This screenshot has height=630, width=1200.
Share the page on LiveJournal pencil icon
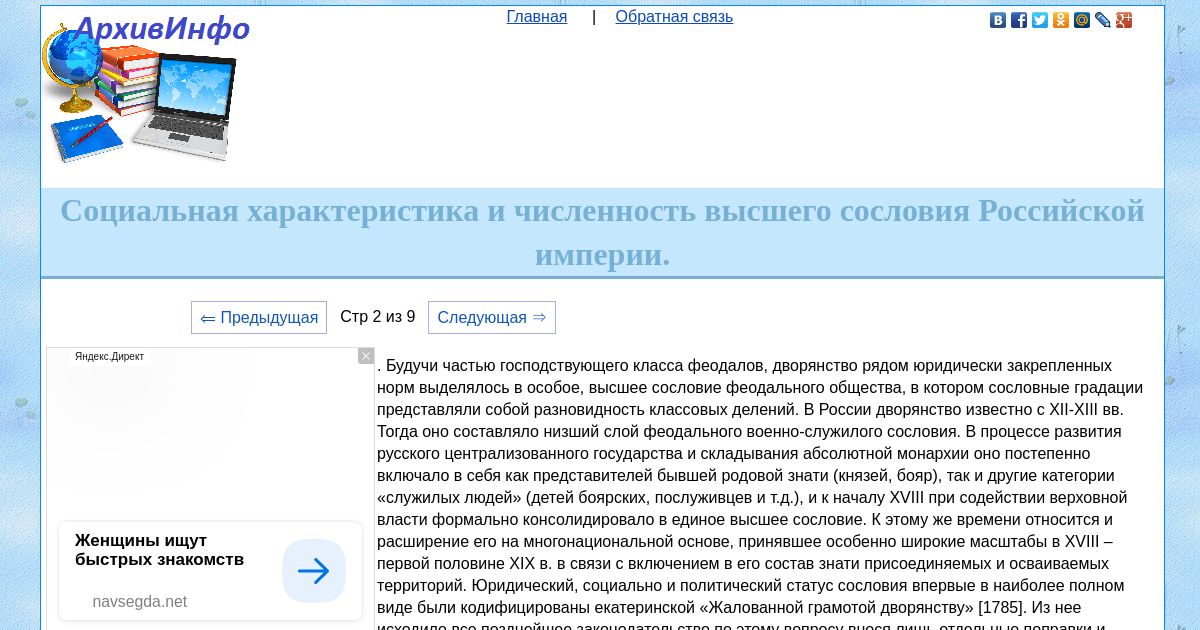coord(1103,20)
